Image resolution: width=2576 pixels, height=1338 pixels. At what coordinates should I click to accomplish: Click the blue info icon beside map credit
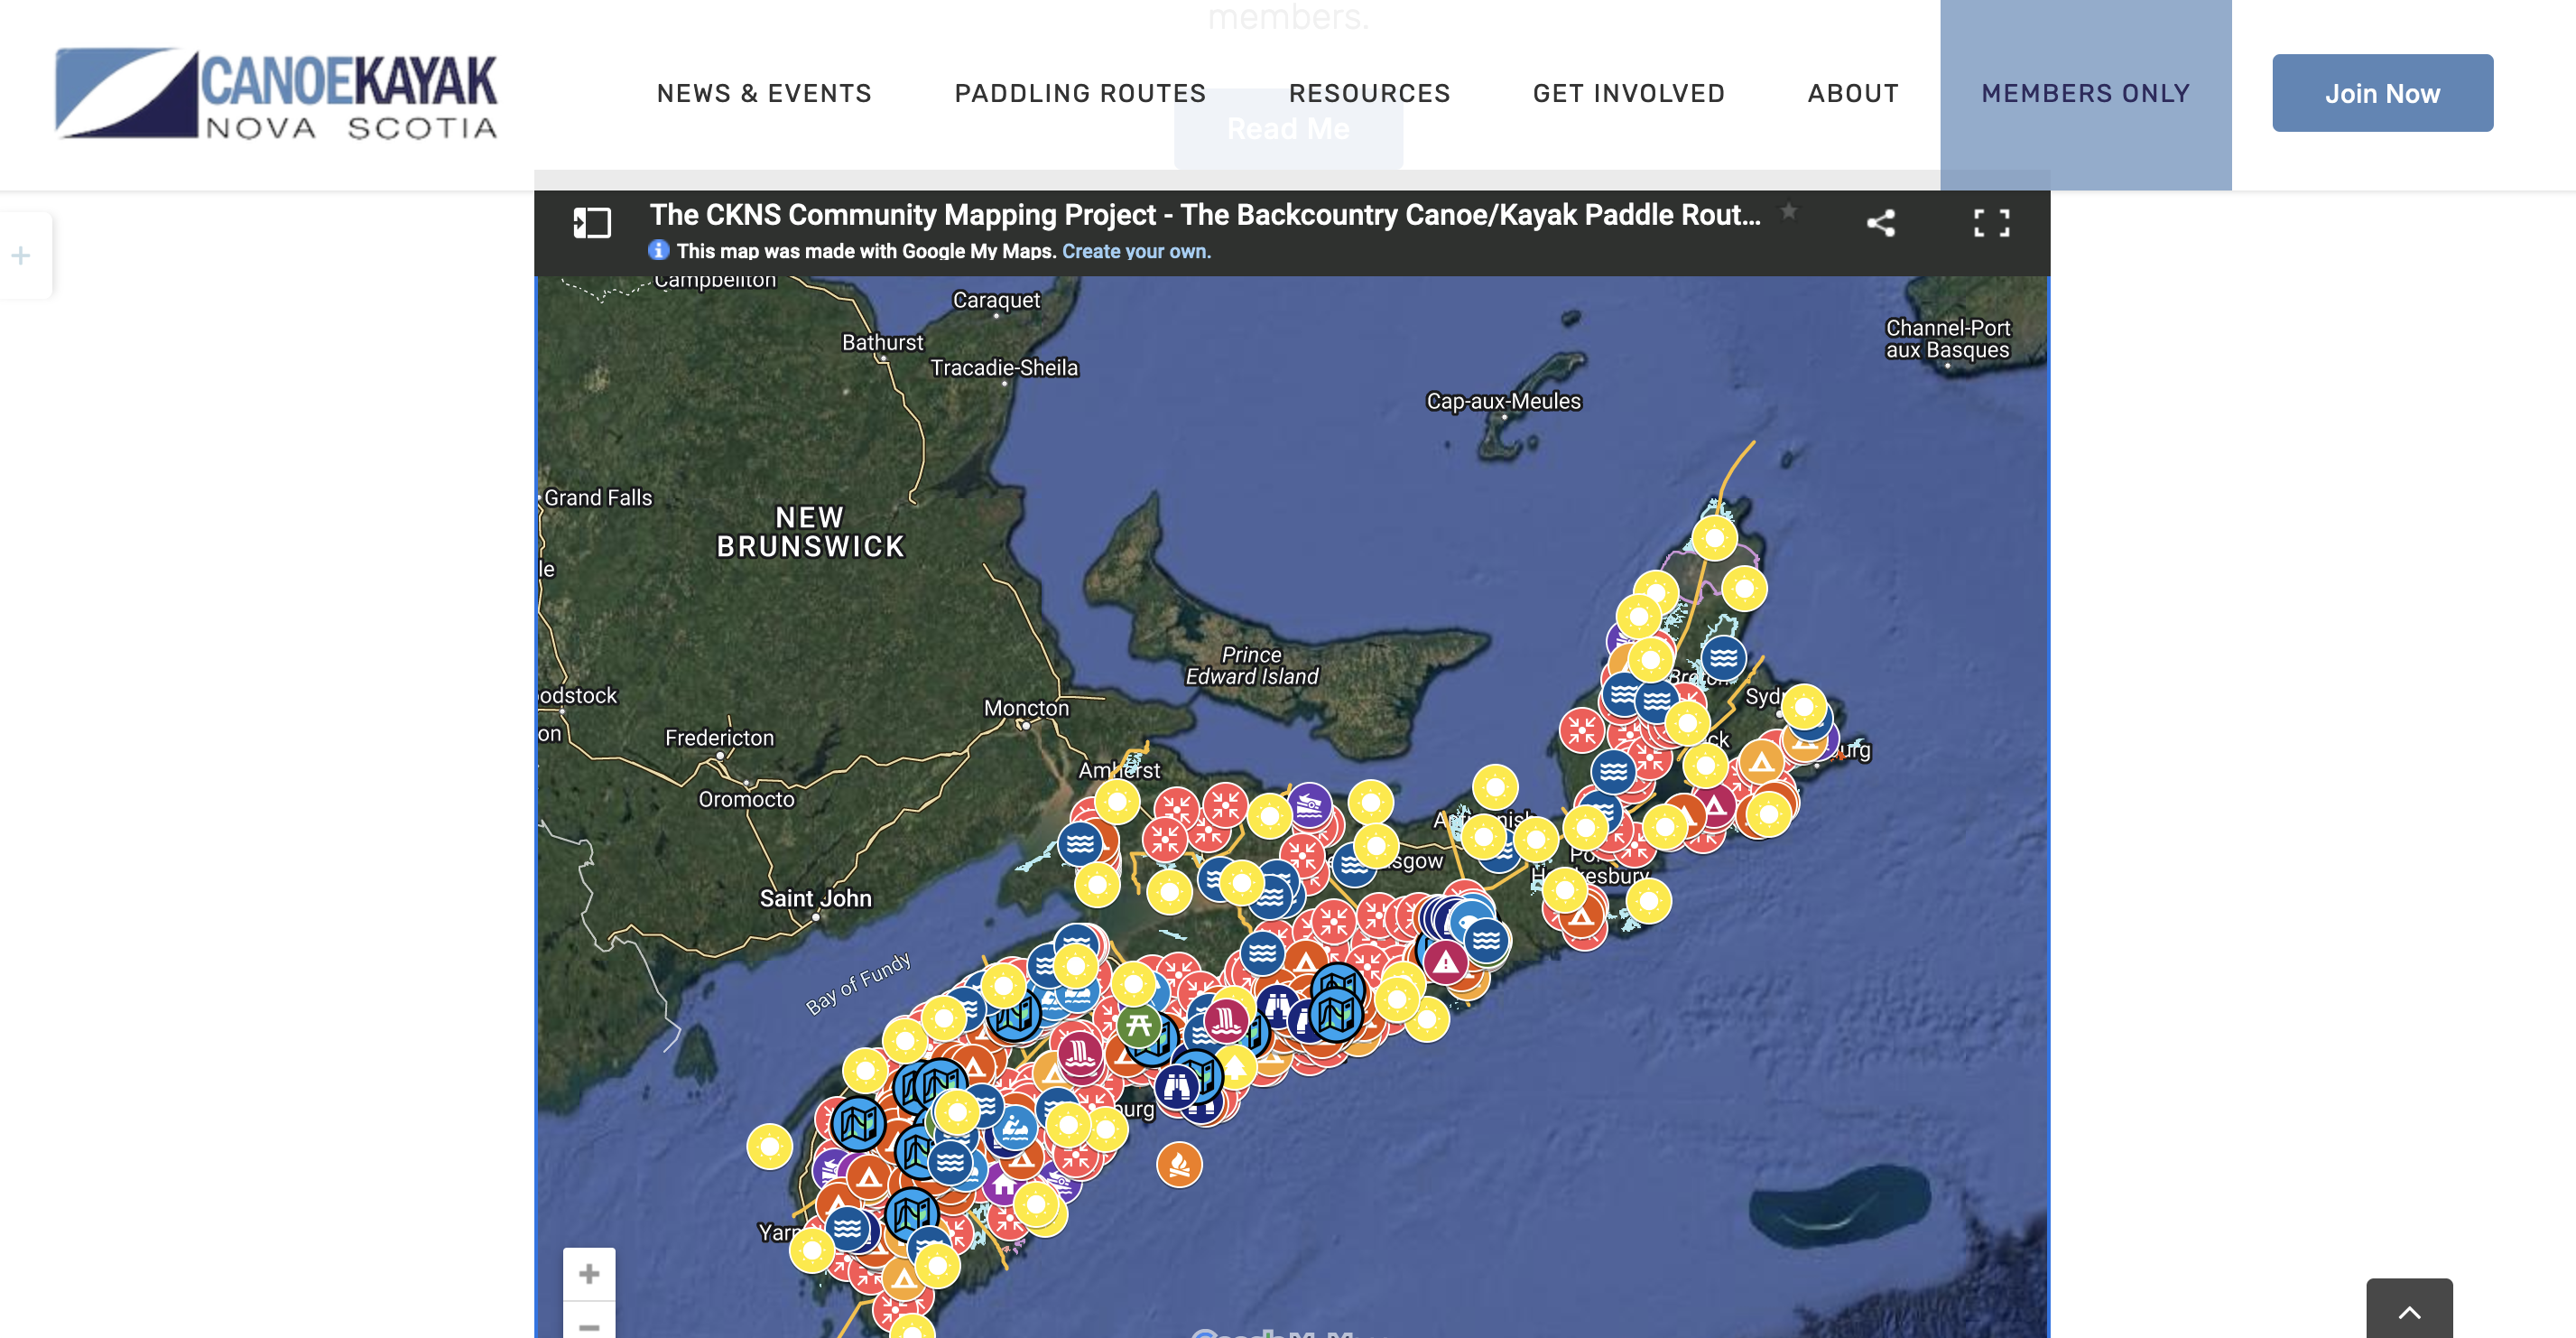coord(658,250)
